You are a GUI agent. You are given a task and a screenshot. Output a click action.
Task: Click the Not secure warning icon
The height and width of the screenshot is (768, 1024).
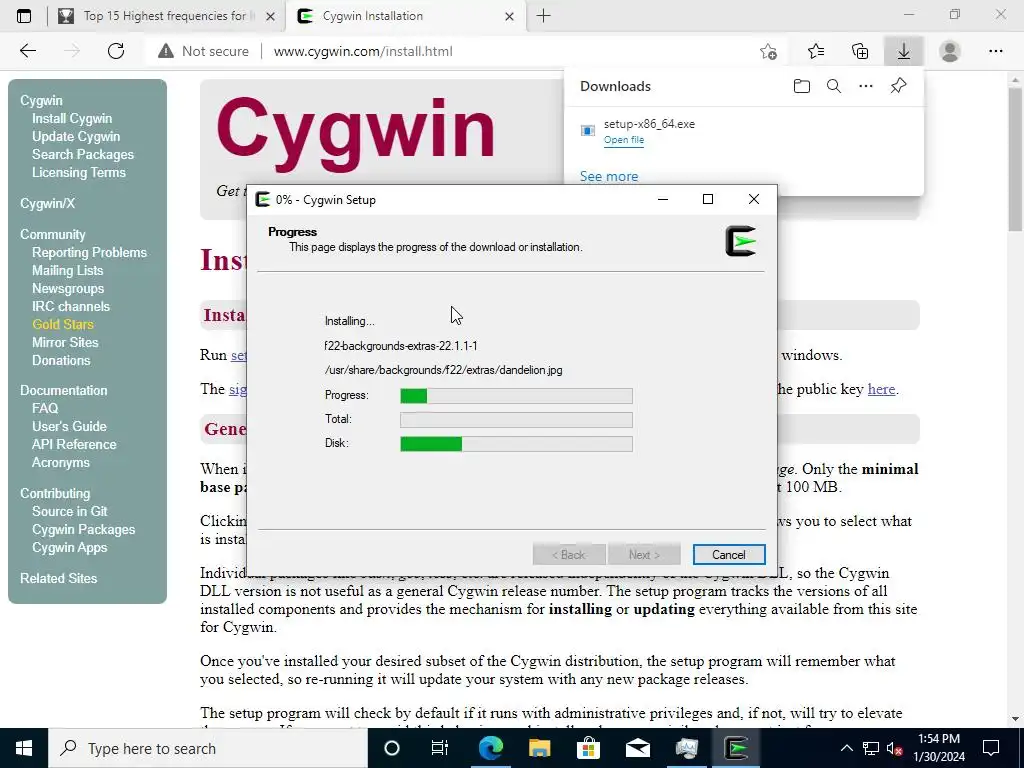(166, 51)
